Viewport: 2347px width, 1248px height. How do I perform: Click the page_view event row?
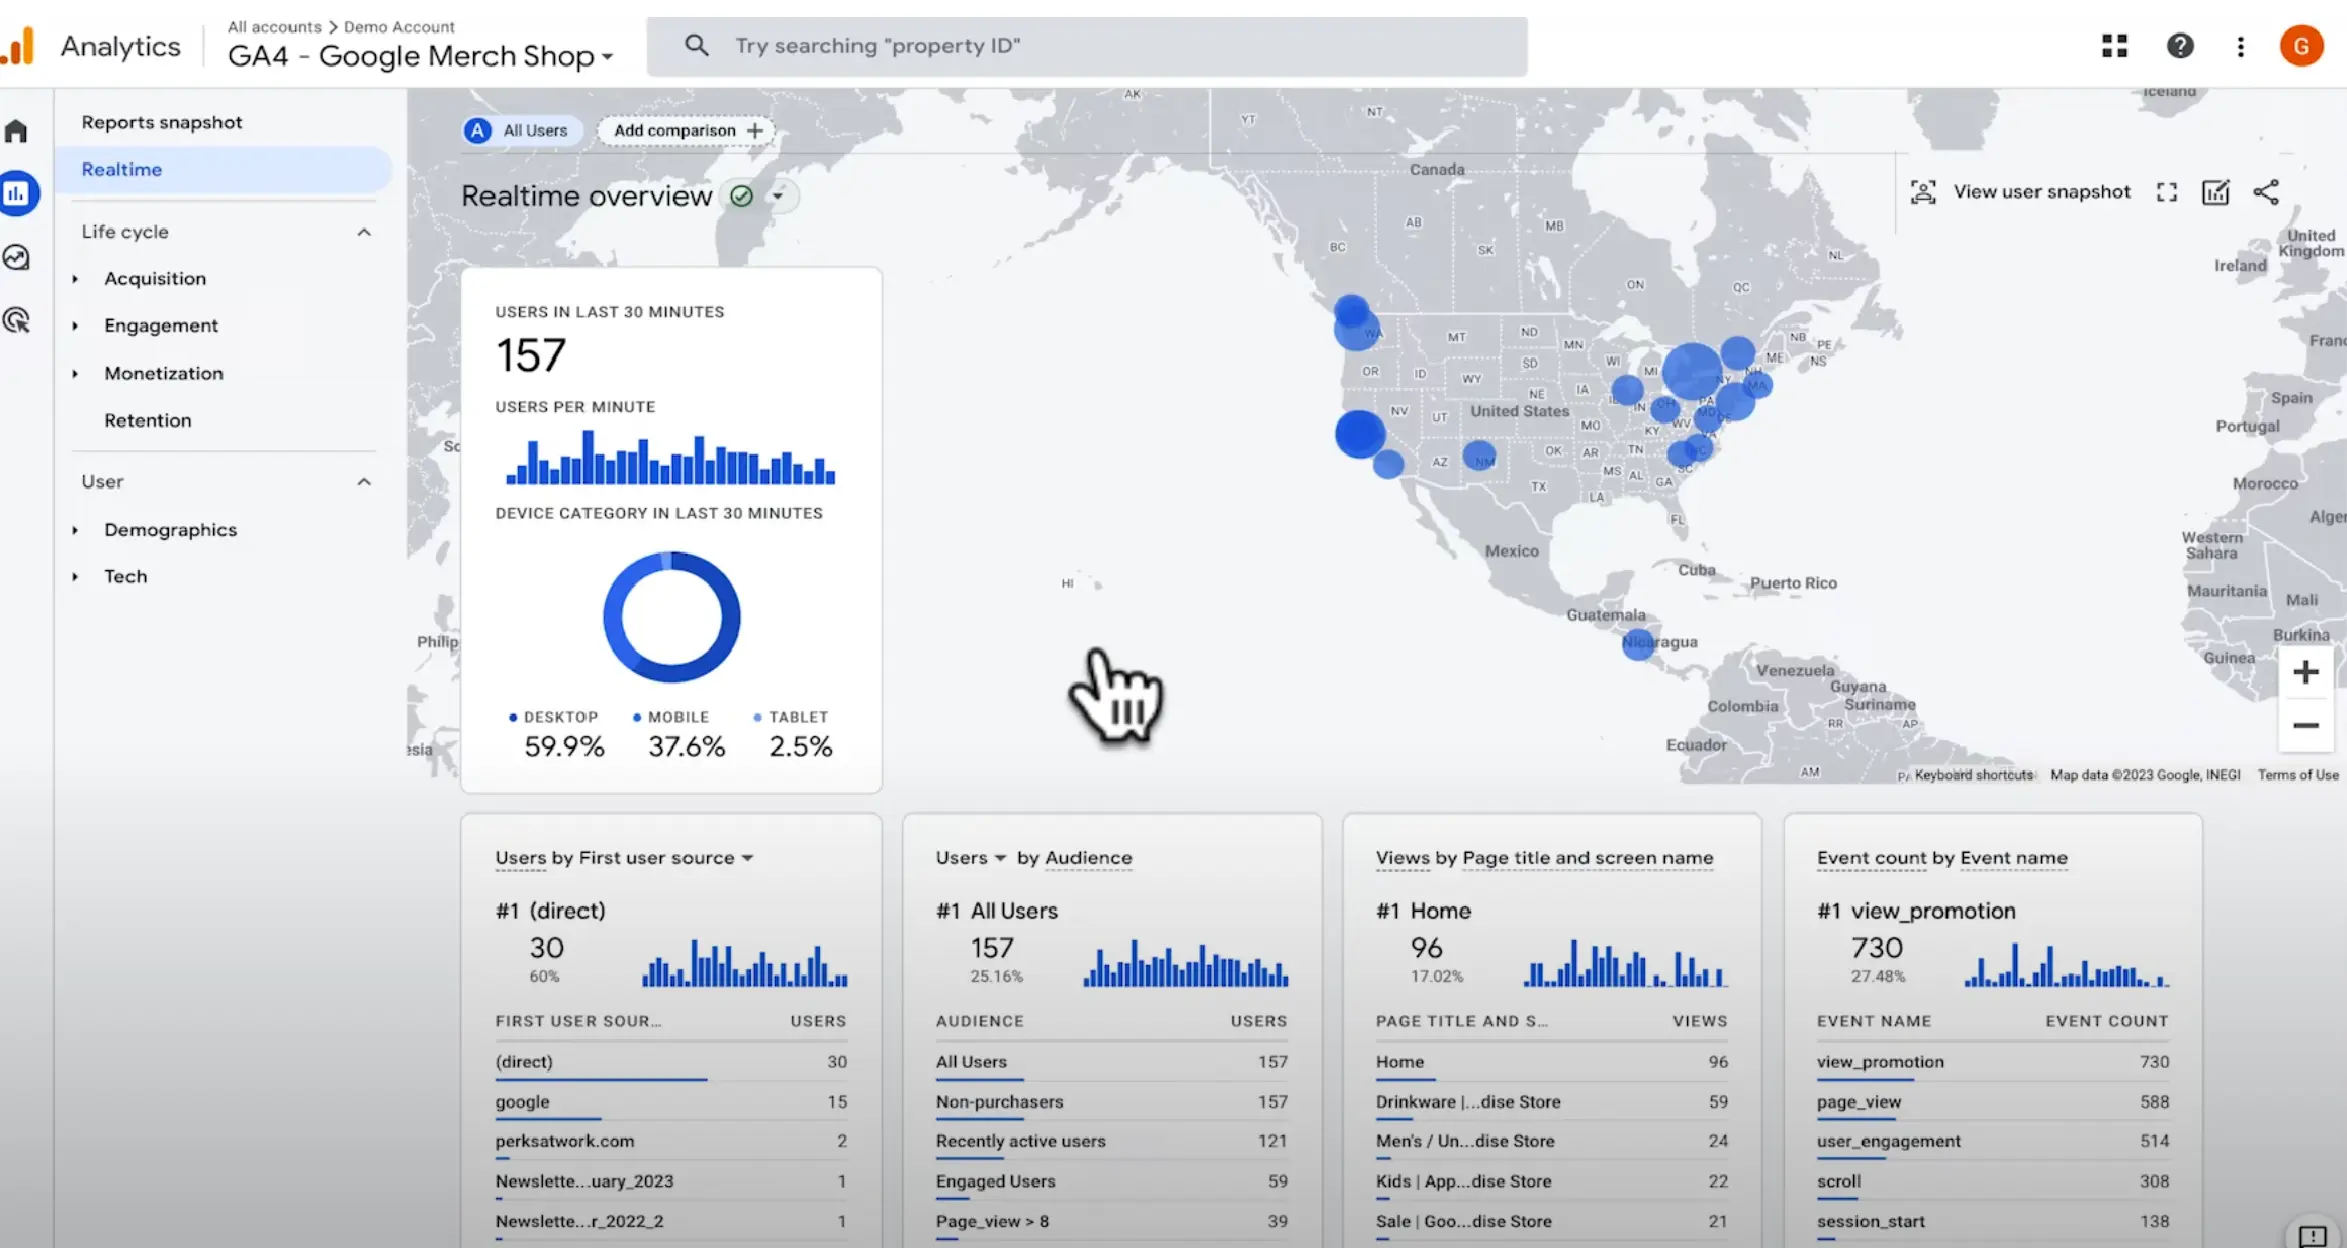pyautogui.click(x=1993, y=1102)
